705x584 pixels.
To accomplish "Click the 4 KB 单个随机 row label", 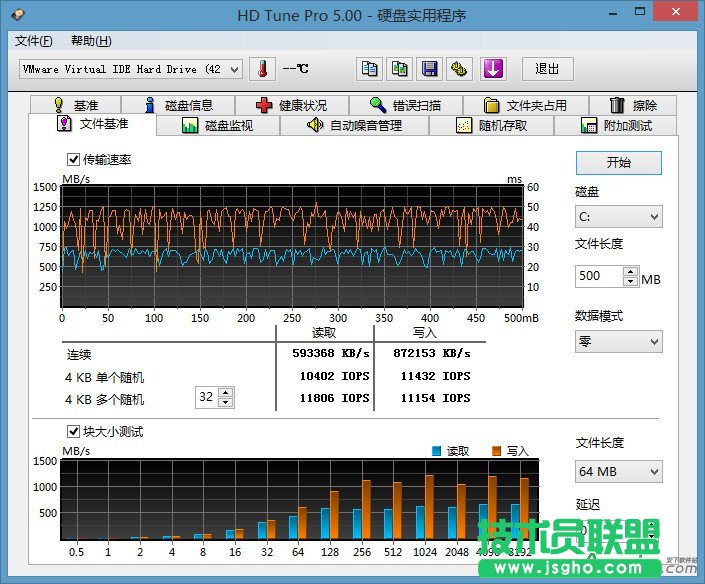I will tap(104, 377).
